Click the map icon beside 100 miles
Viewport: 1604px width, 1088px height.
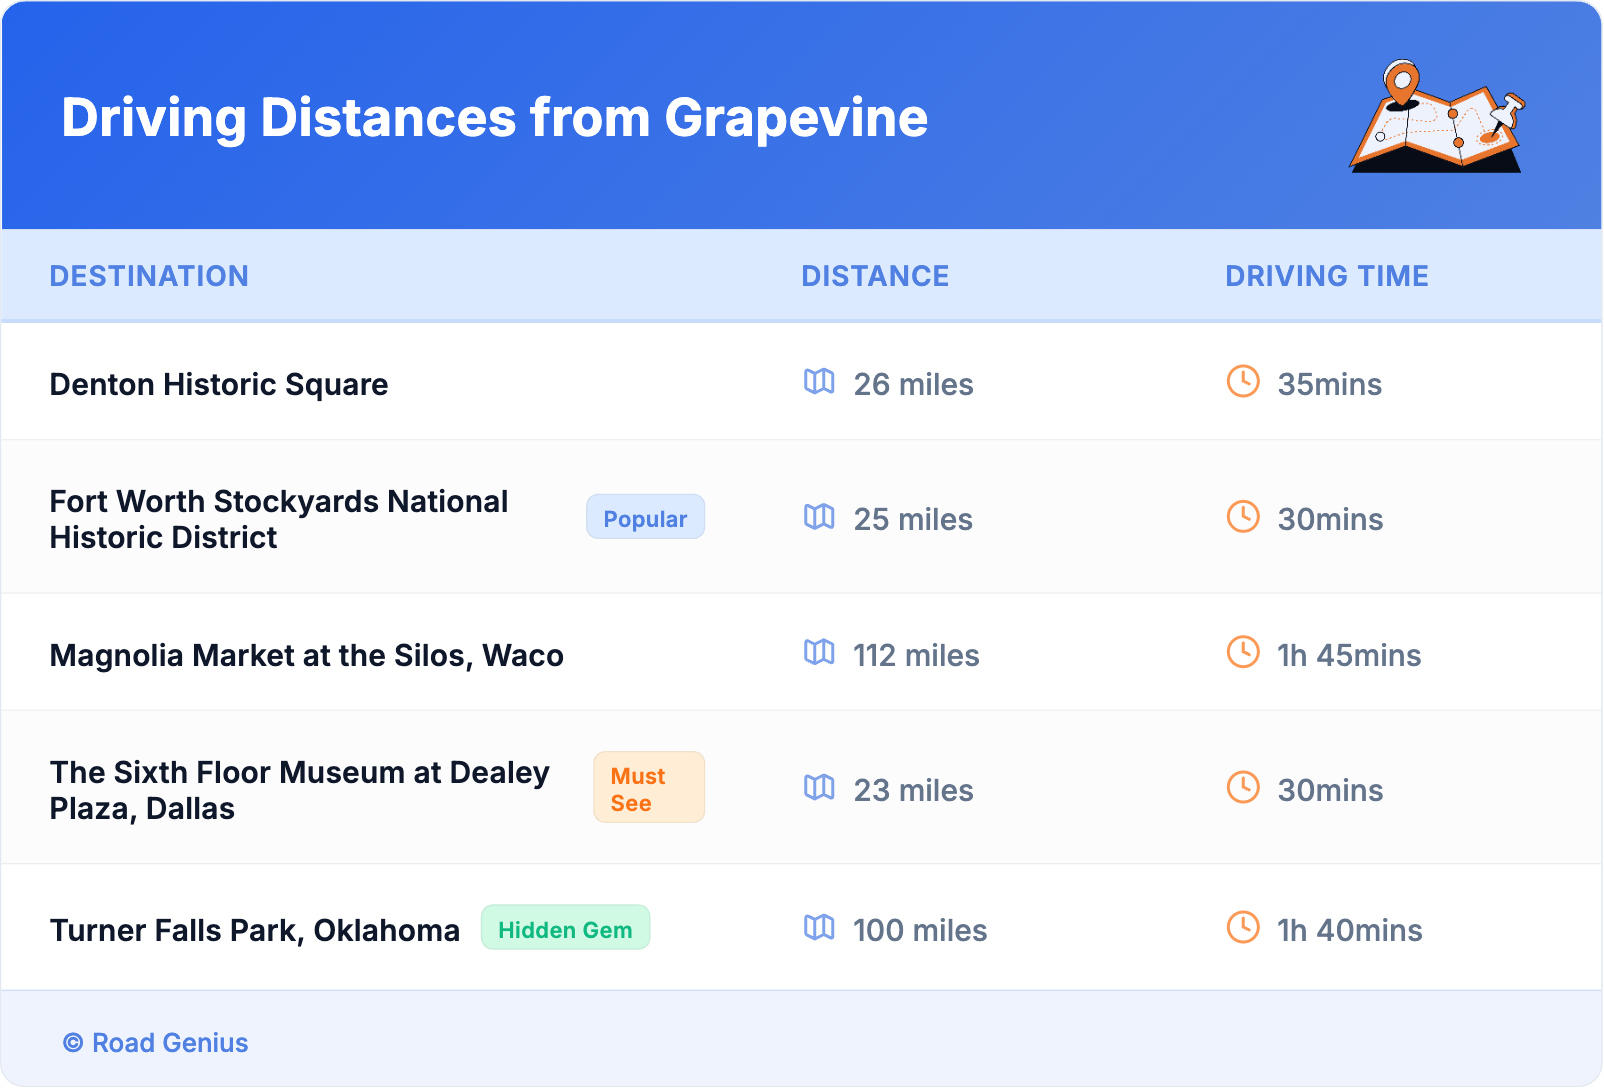click(x=819, y=928)
